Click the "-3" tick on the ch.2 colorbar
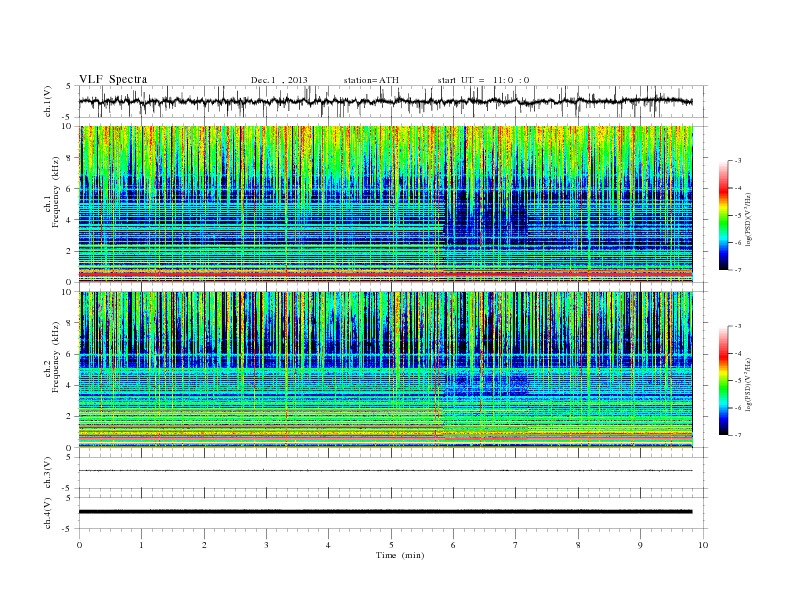Viewport: 792px width, 612px height. coord(738,326)
